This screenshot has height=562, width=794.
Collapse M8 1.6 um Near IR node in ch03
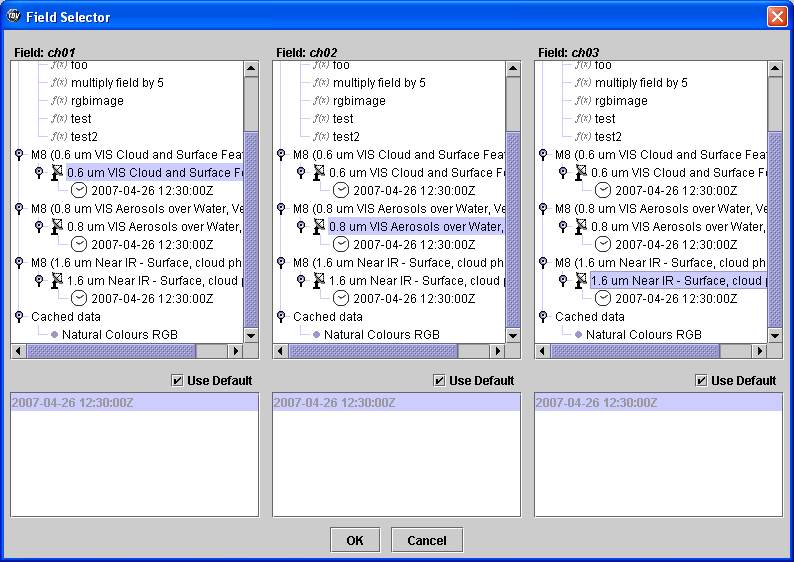543,263
